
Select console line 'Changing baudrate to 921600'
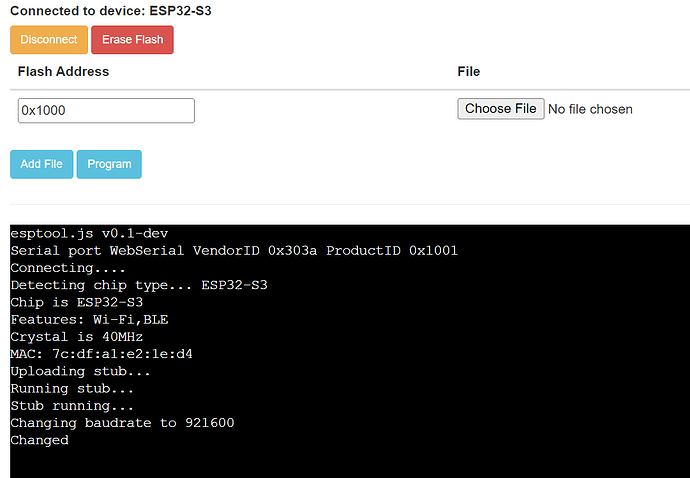point(122,423)
